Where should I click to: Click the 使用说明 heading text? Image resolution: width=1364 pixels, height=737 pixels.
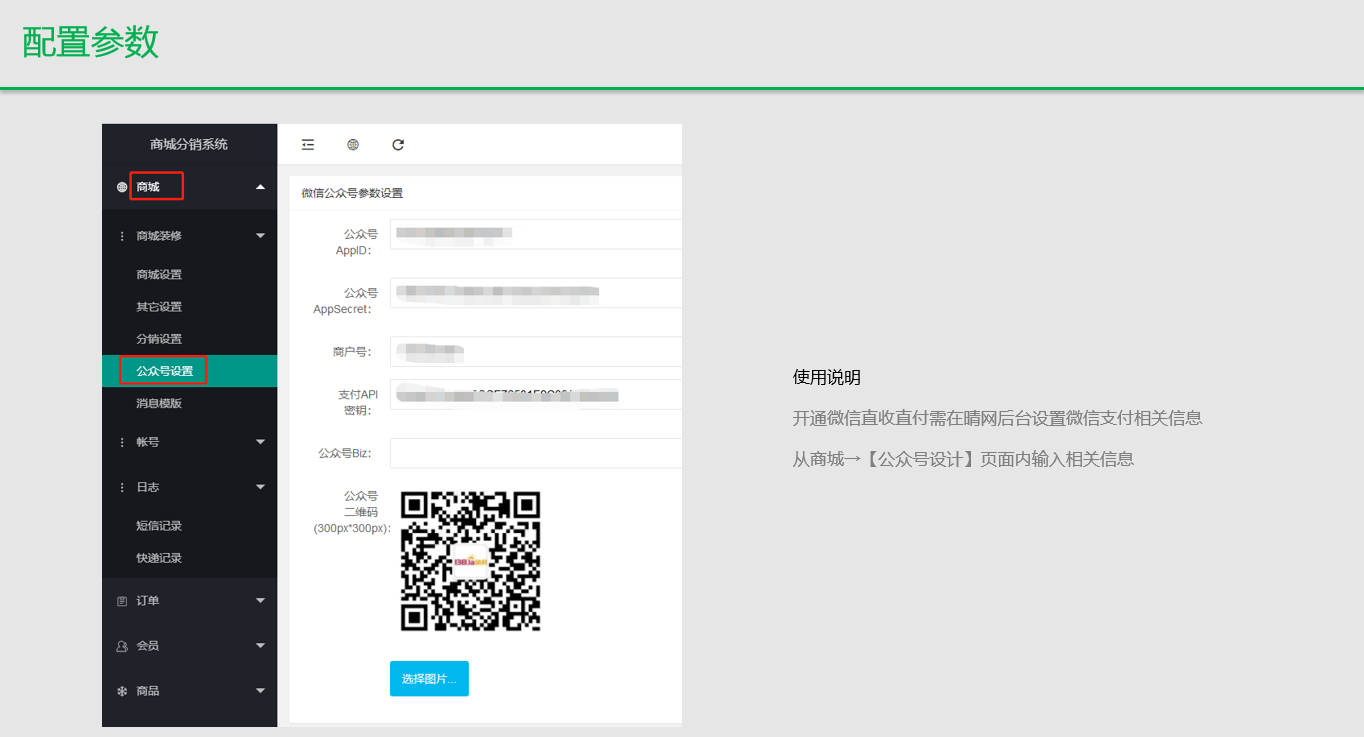point(827,377)
